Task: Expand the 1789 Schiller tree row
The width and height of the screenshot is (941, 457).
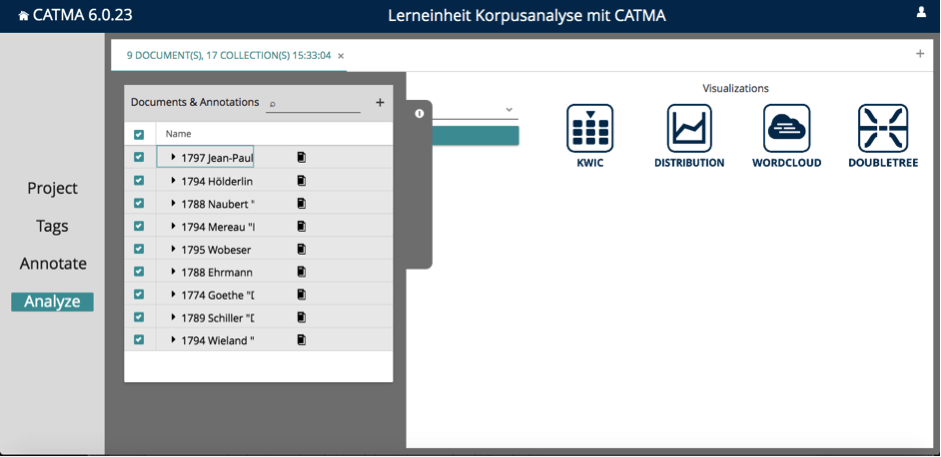Action: (173, 317)
